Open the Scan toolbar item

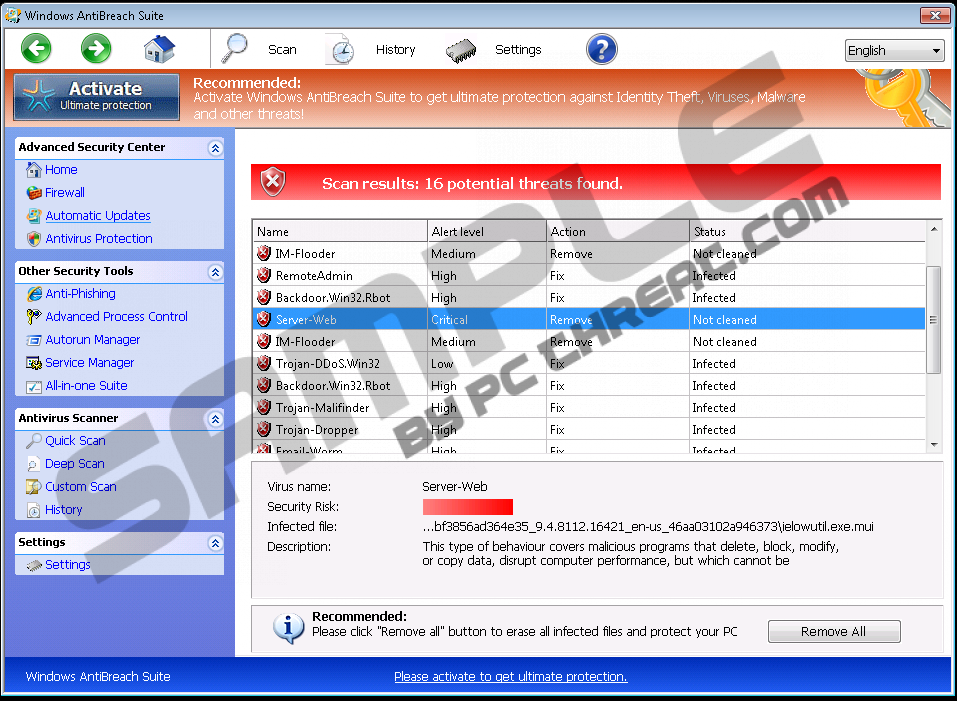point(282,49)
